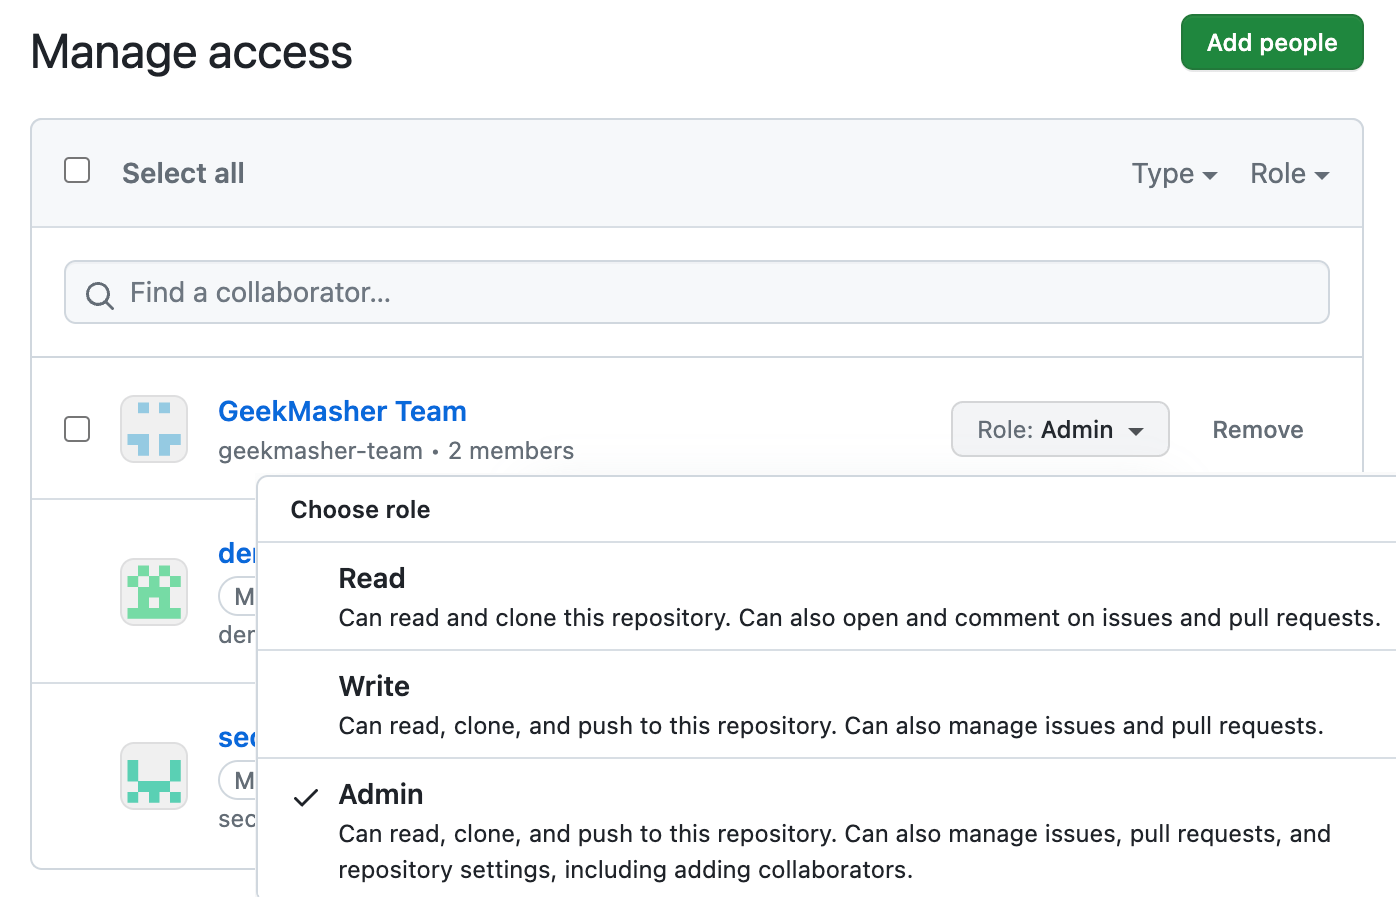The height and width of the screenshot is (897, 1396).
Task: Click the magnifying glass search icon
Action: coord(98,296)
